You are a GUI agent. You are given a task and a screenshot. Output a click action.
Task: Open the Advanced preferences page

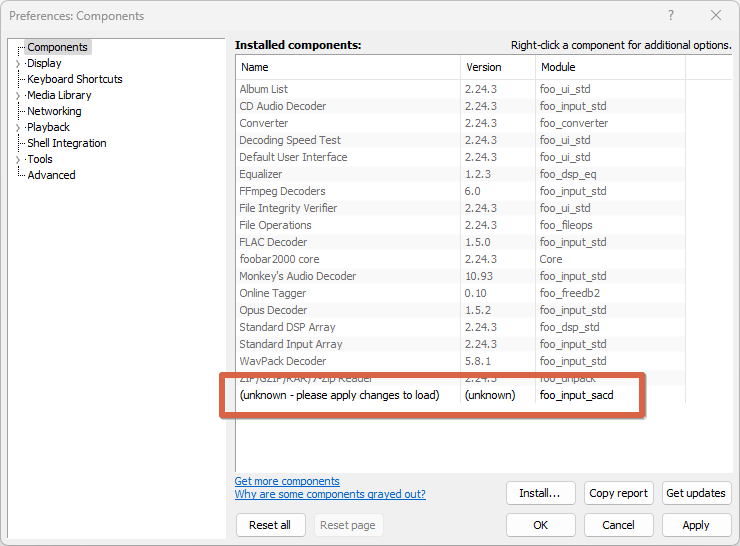point(51,176)
